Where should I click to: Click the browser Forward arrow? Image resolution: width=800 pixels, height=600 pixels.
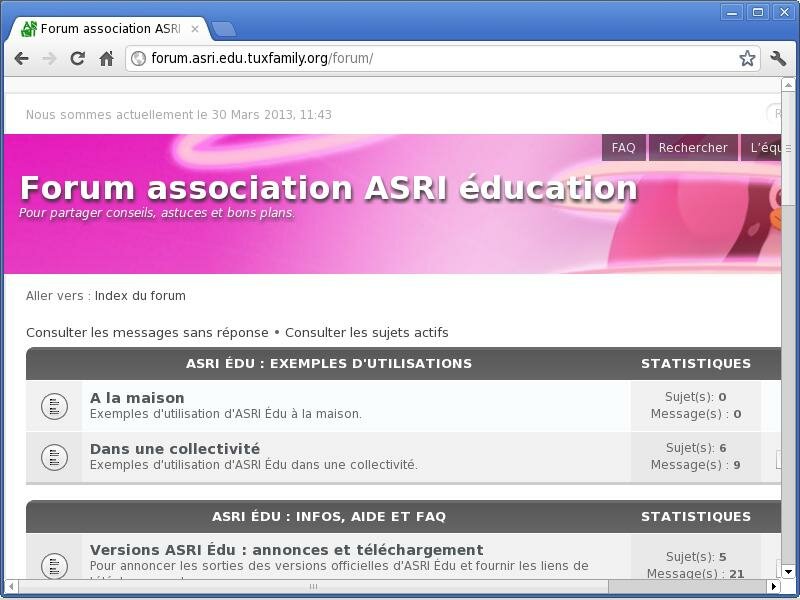point(49,59)
